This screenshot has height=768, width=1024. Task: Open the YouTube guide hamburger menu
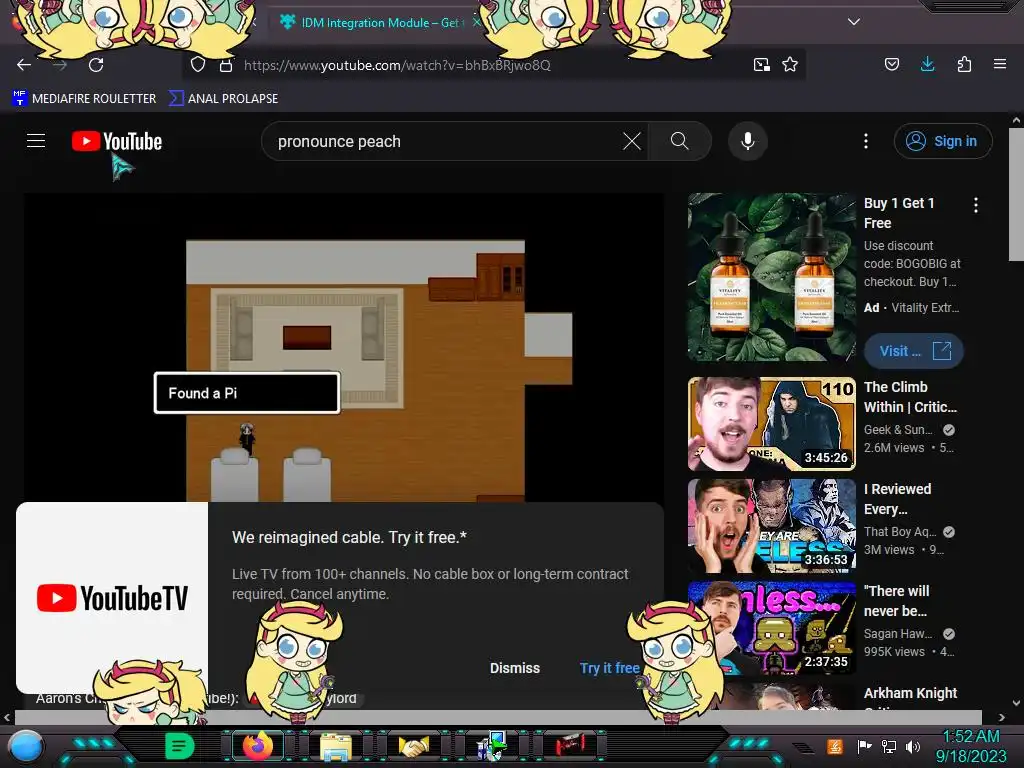click(36, 141)
